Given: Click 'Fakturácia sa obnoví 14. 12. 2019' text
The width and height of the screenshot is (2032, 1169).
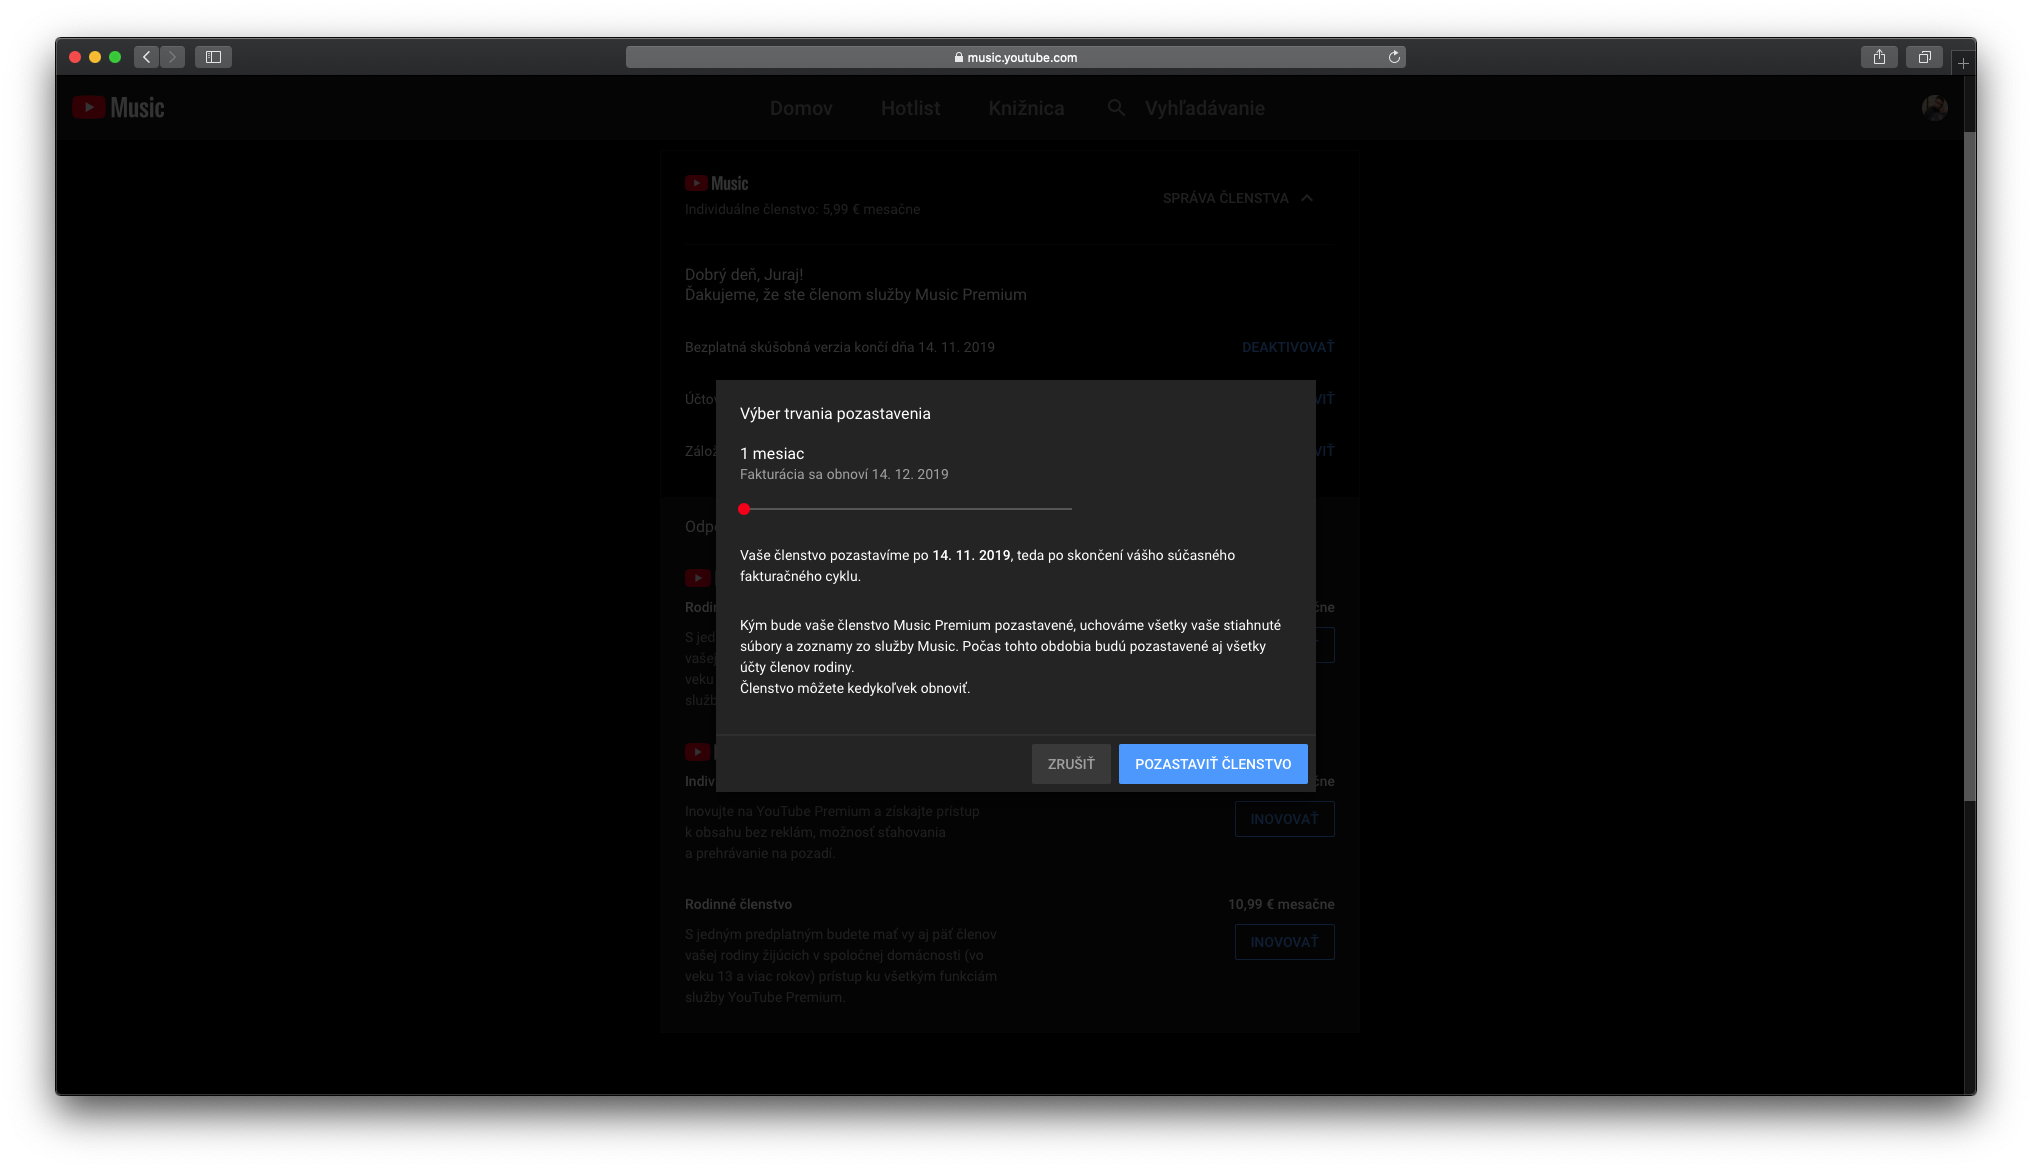Looking at the screenshot, I should (844, 474).
